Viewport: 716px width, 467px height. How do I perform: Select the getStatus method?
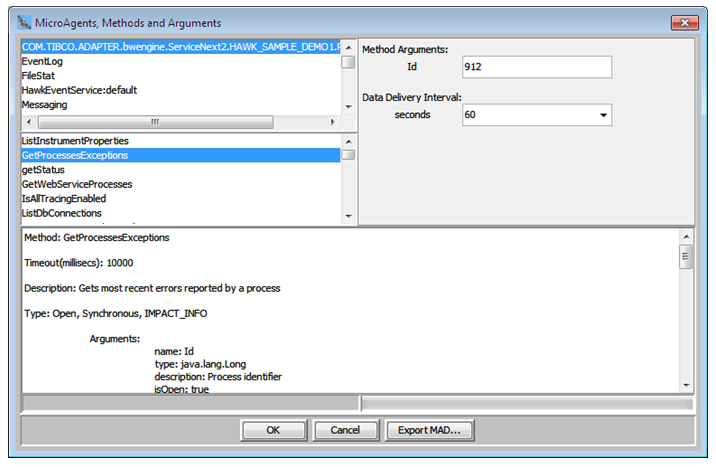pos(181,170)
